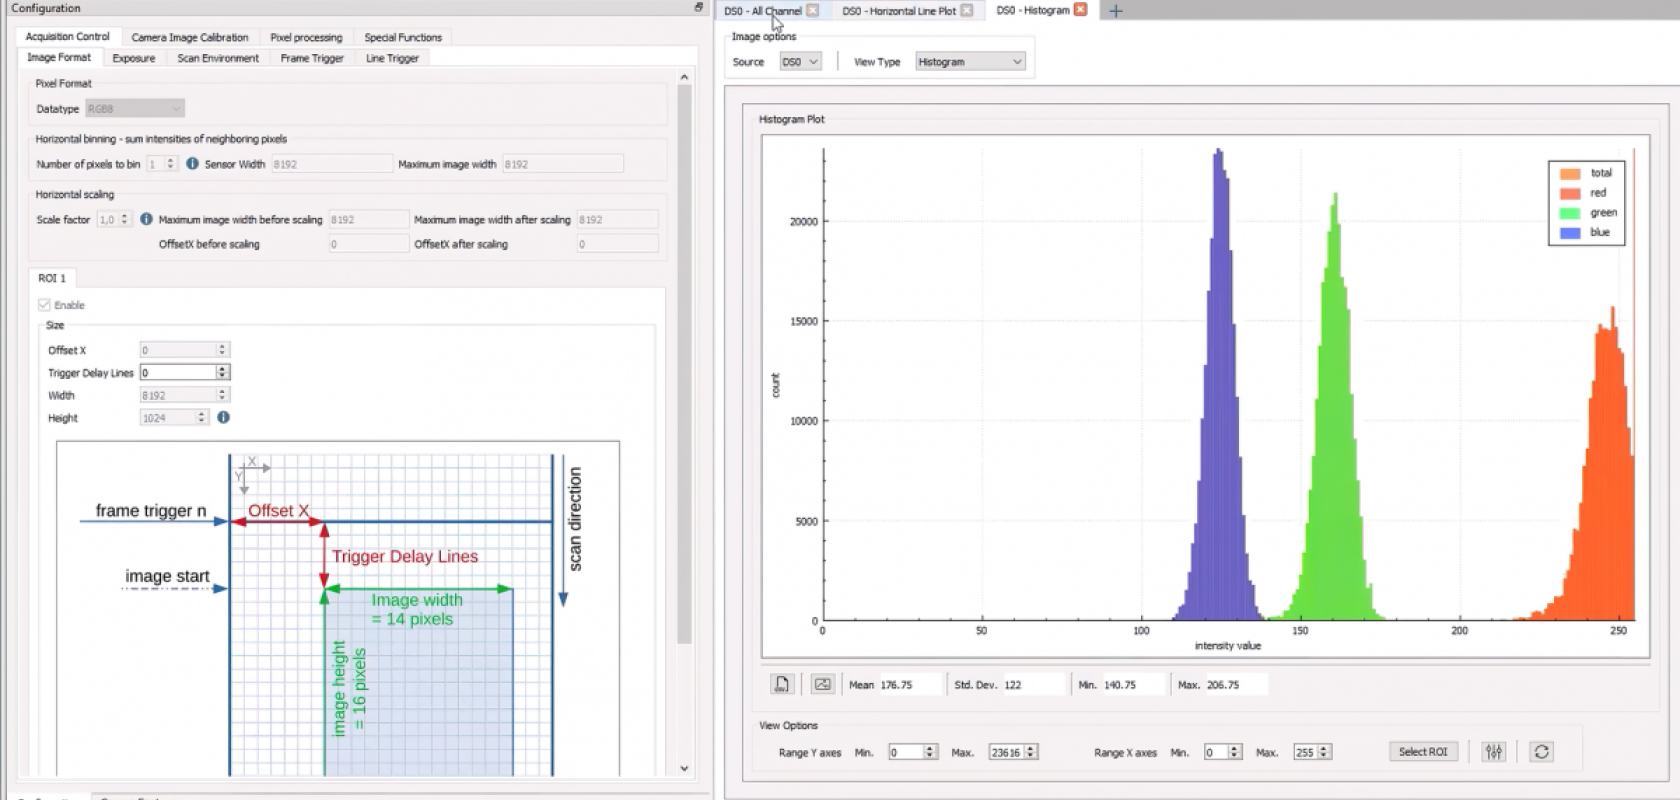Adjust the Offset X stepper
This screenshot has width=1680, height=800.
[x=222, y=350]
